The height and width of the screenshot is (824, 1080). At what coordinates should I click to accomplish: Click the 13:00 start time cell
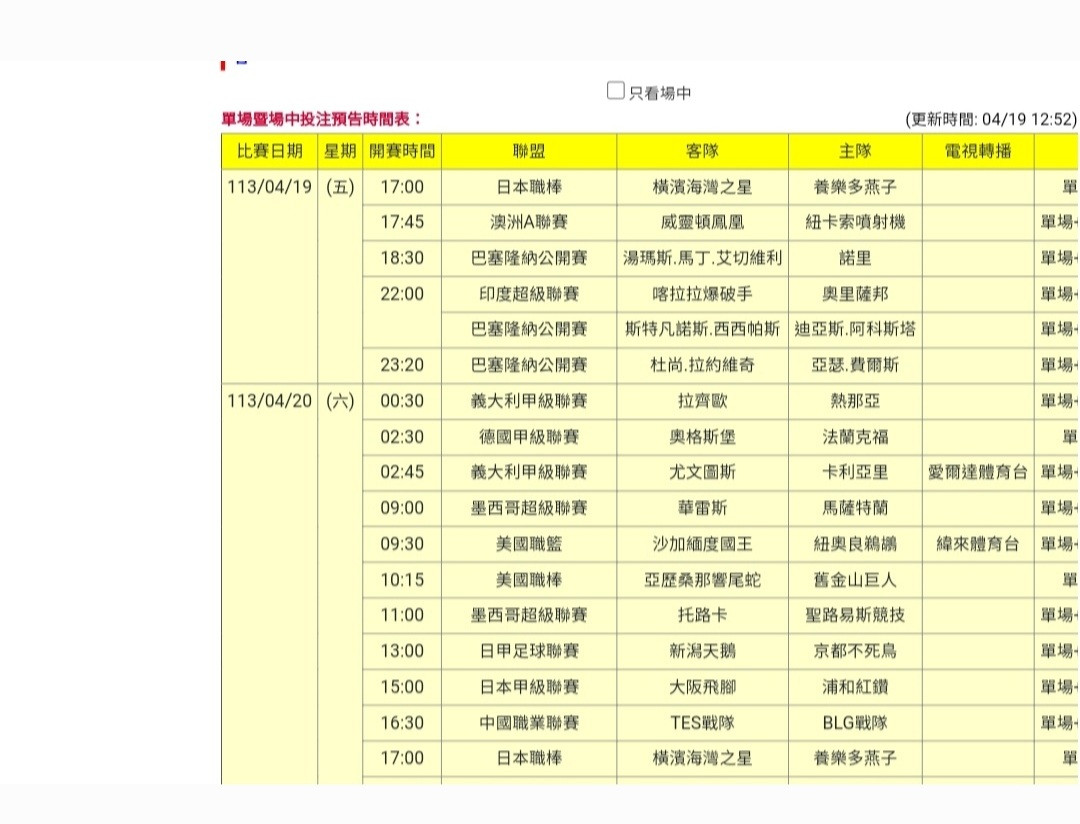[402, 650]
